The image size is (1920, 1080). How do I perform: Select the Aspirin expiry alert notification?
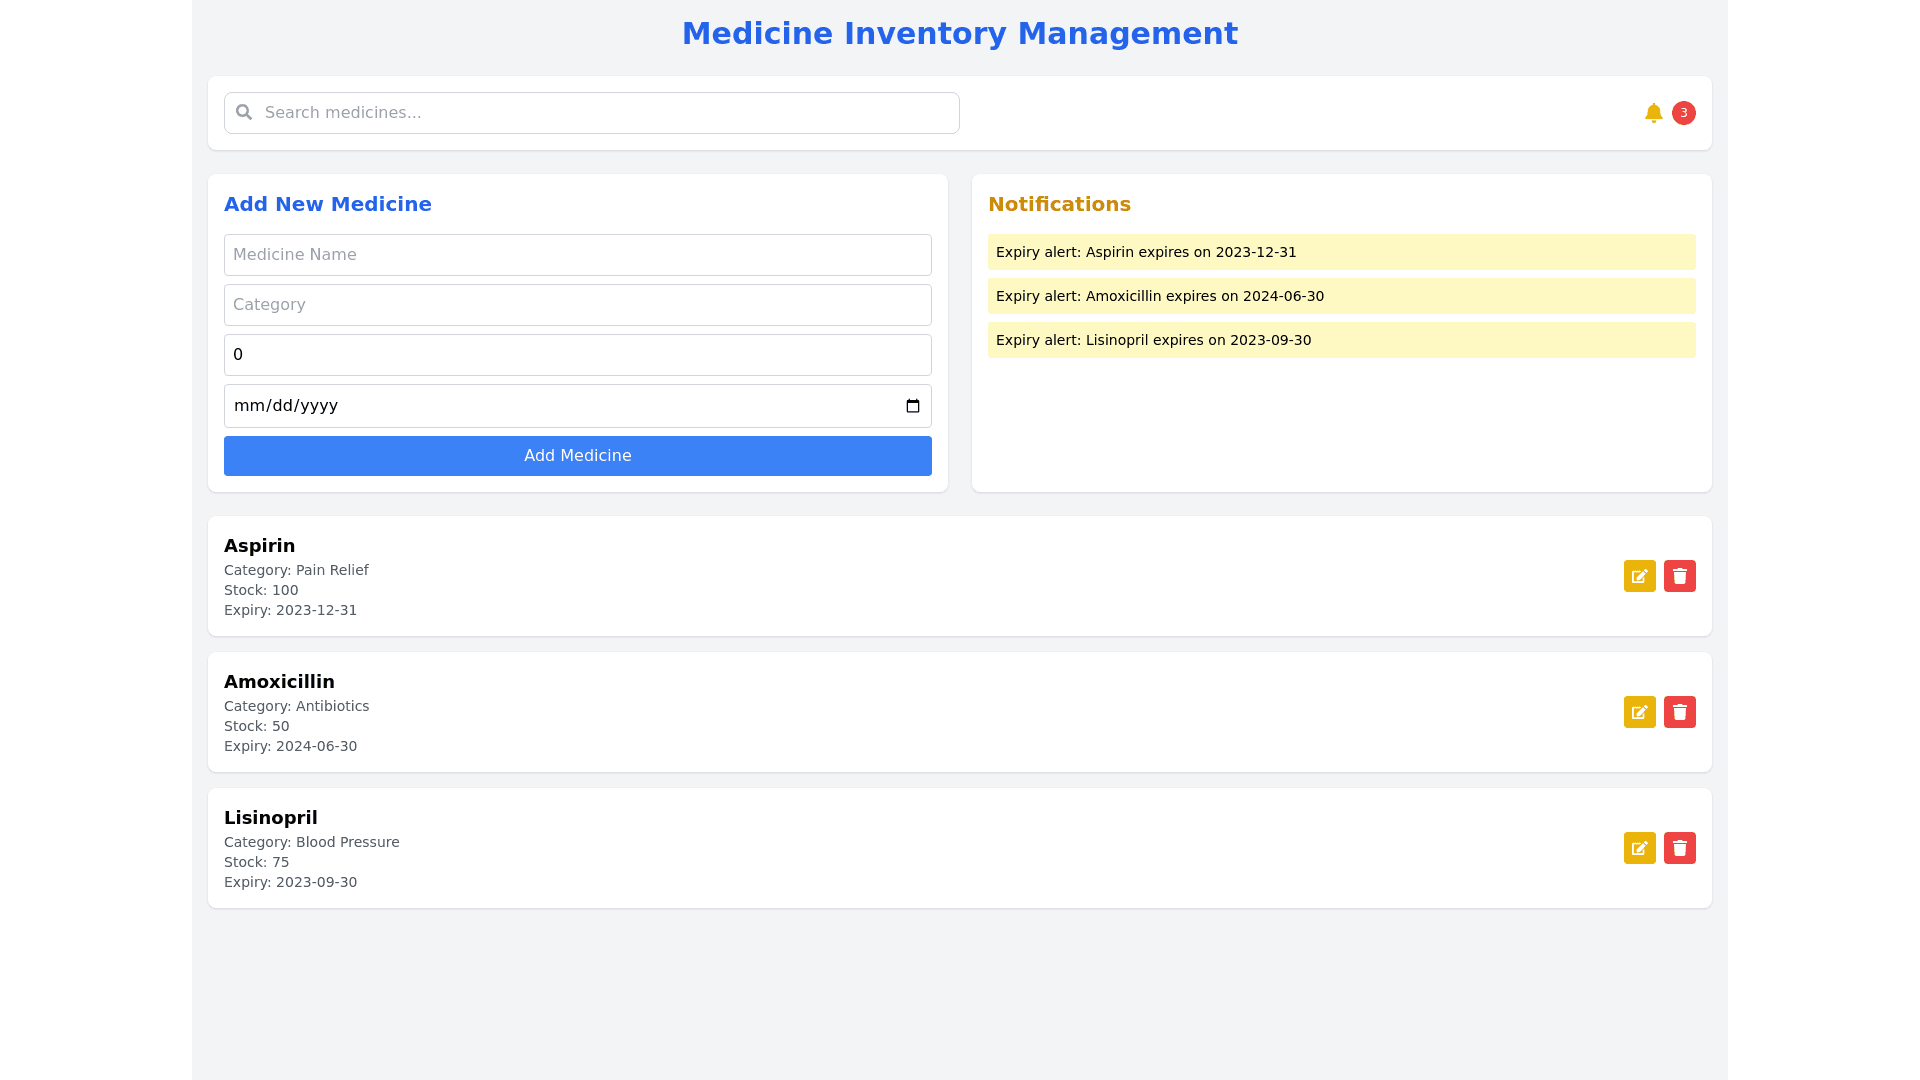1341,252
